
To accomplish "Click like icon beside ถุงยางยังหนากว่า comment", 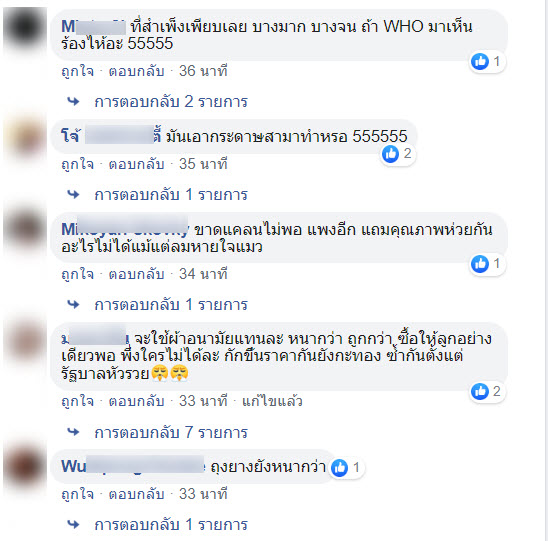I will click(339, 468).
